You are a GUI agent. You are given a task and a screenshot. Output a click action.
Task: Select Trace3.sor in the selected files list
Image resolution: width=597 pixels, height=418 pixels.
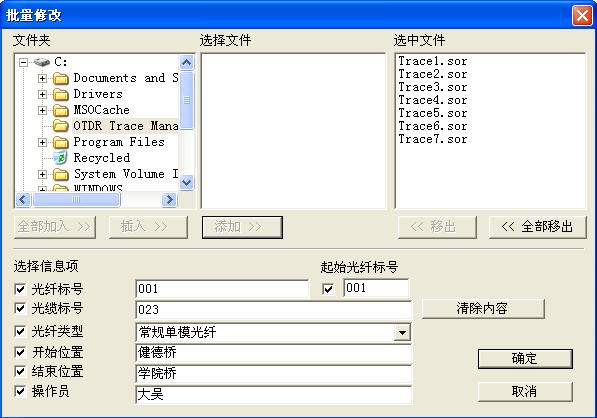coord(433,87)
